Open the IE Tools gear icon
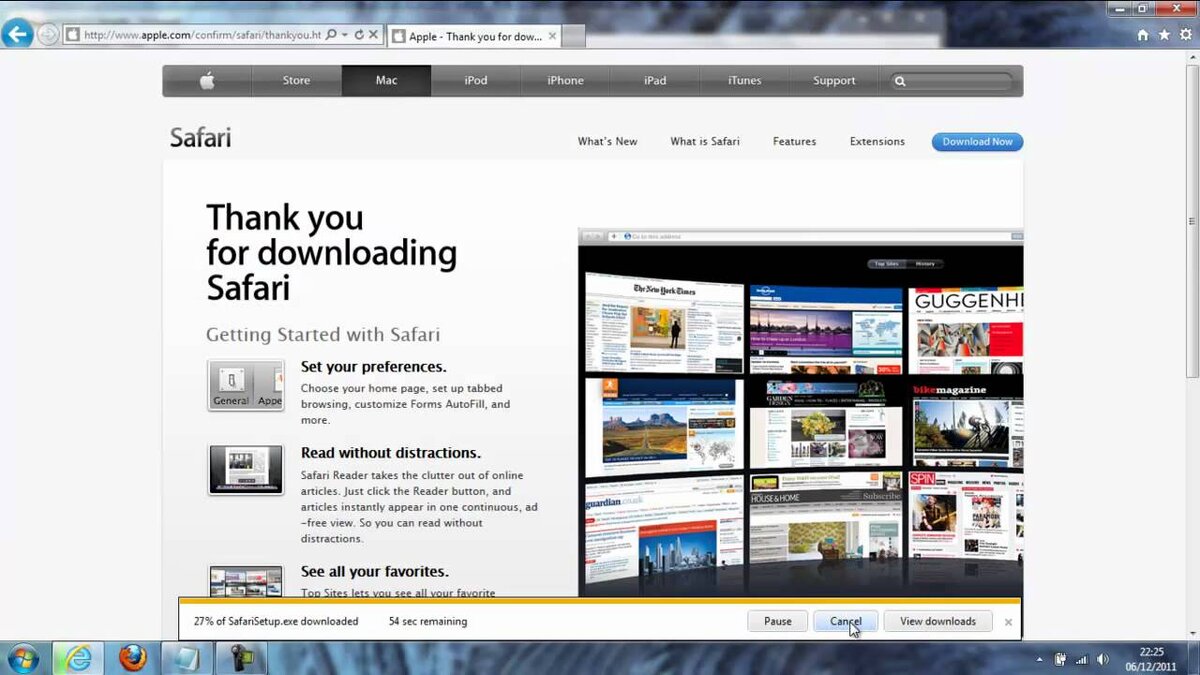Viewport: 1200px width, 675px height. (1186, 34)
